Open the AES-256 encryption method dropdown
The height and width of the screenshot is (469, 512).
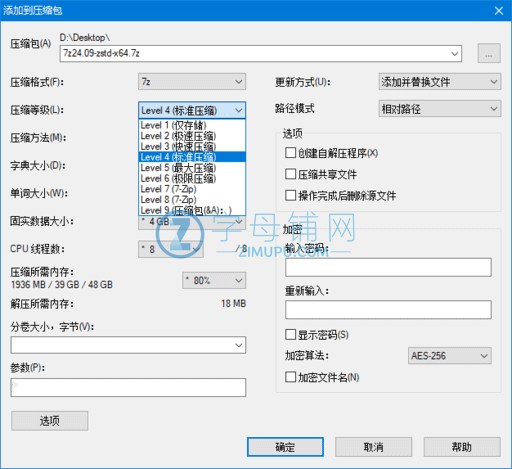(450, 356)
